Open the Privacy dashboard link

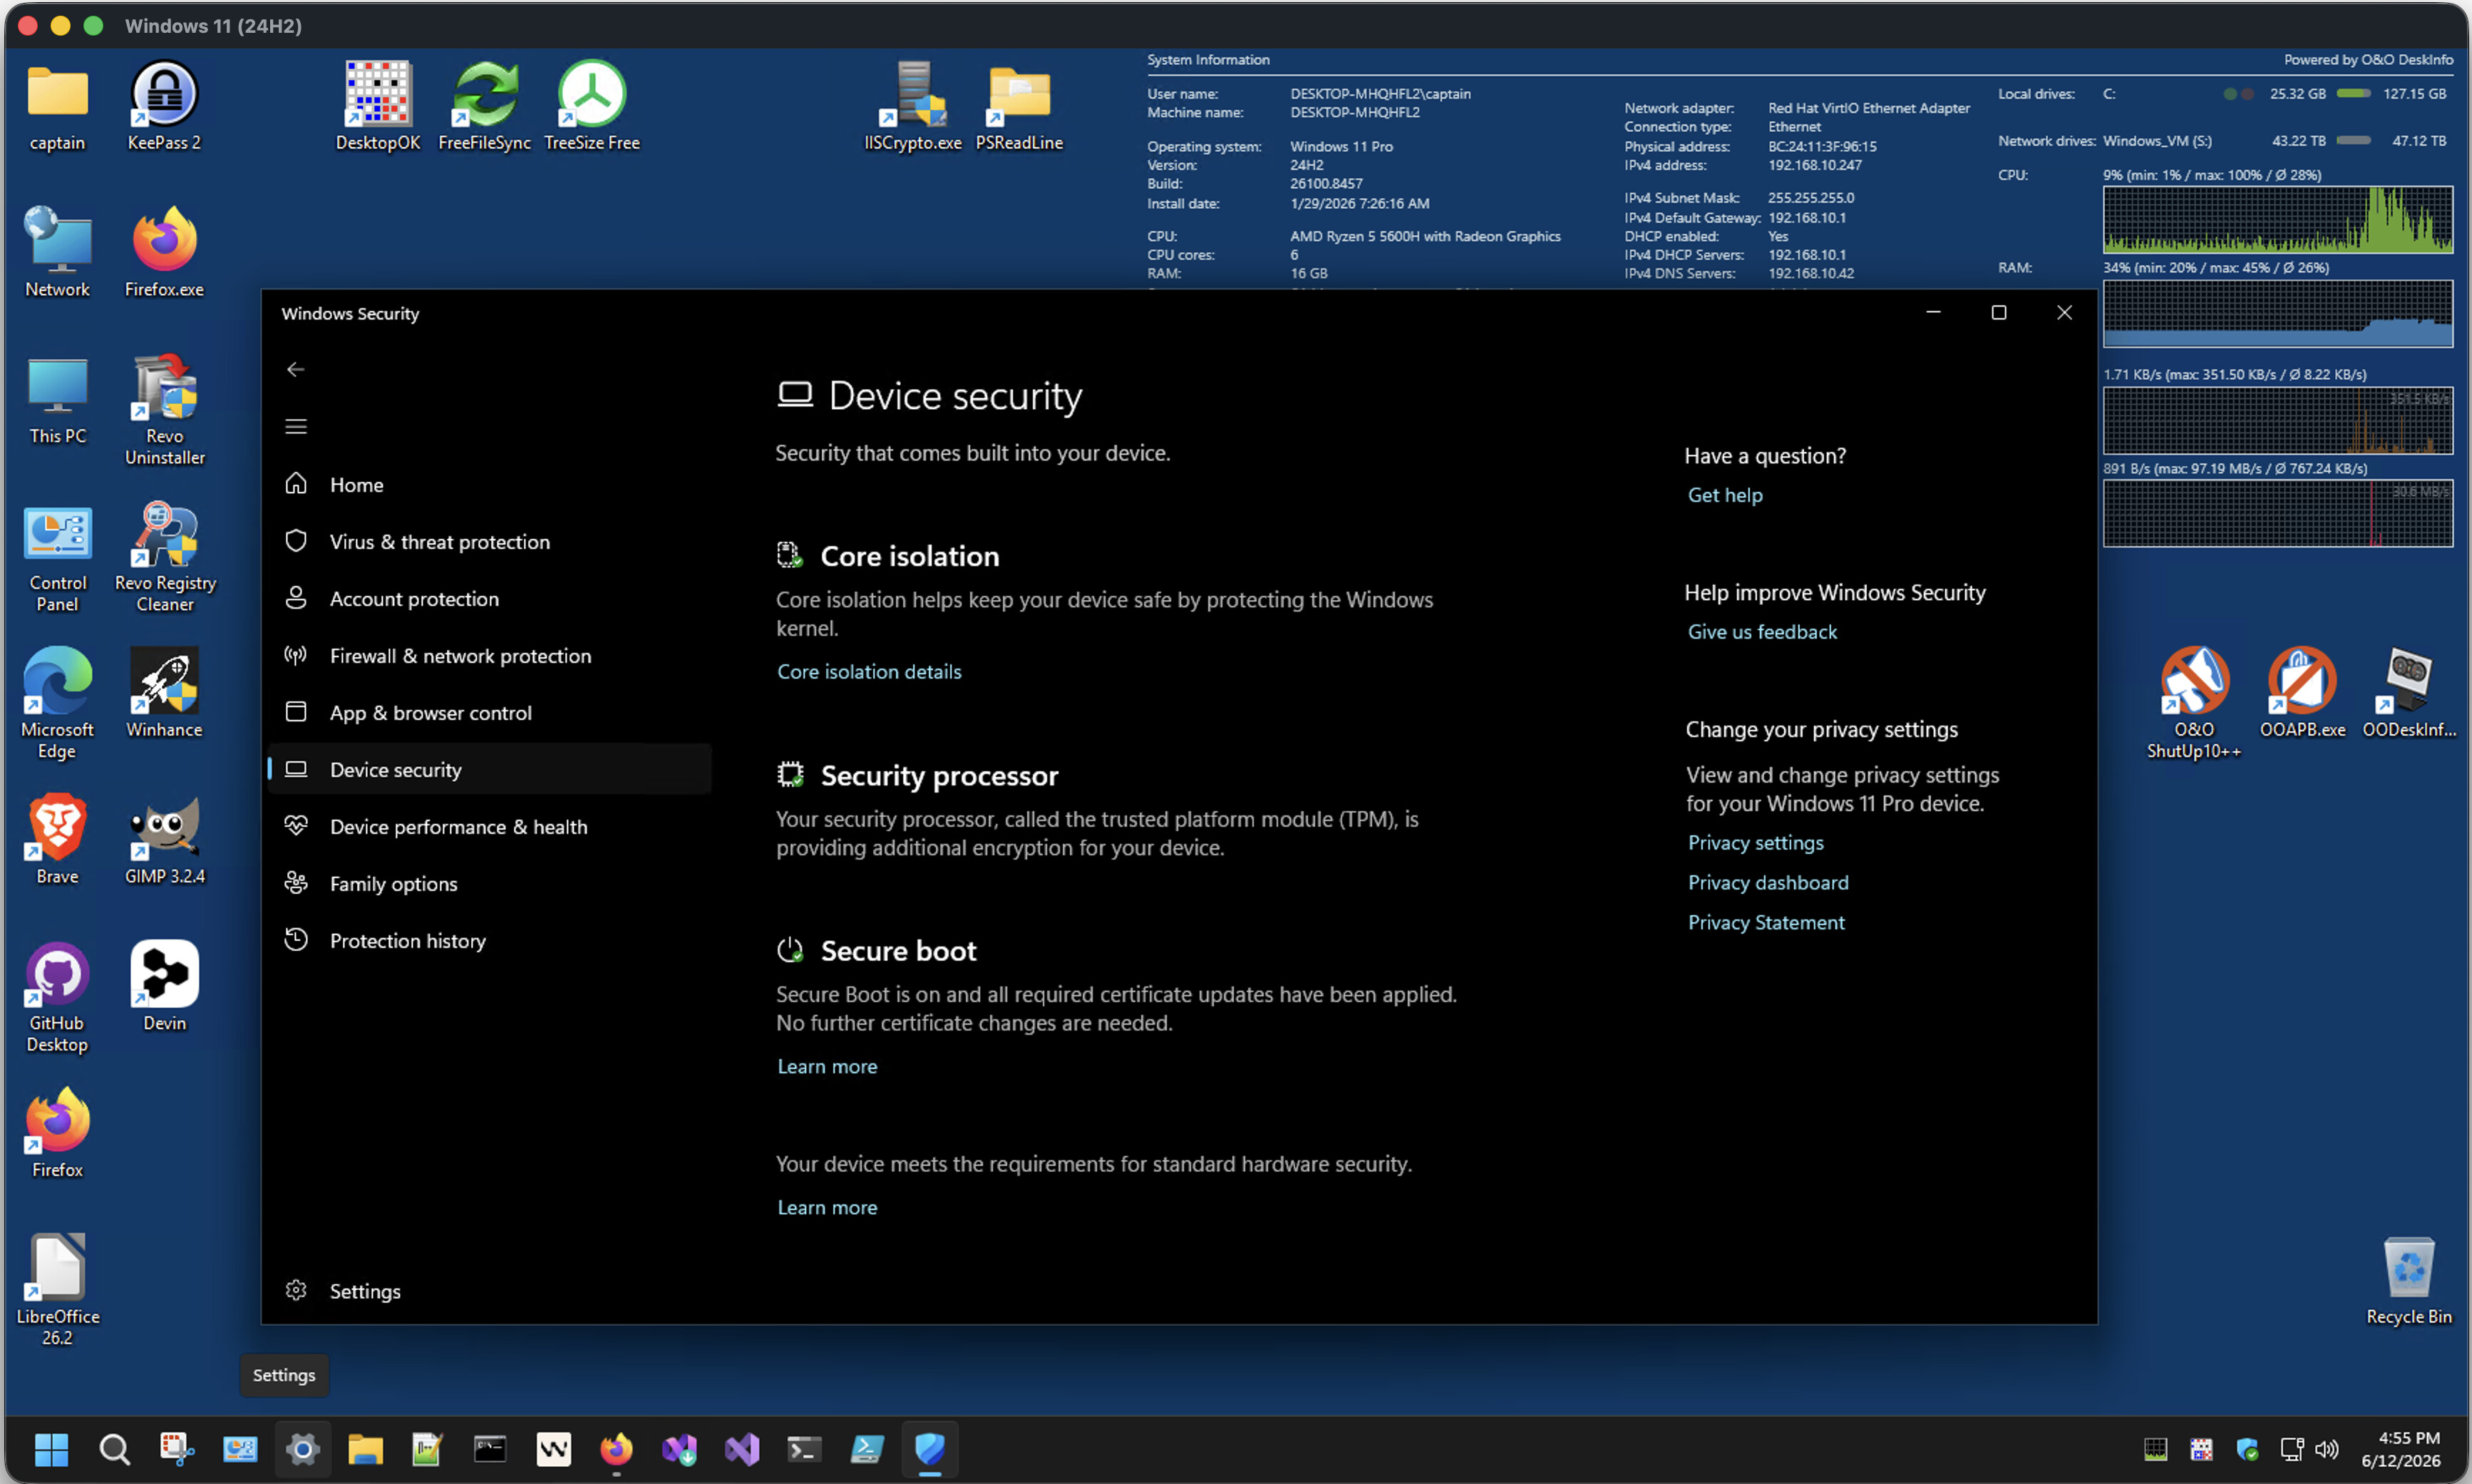[x=1768, y=883]
